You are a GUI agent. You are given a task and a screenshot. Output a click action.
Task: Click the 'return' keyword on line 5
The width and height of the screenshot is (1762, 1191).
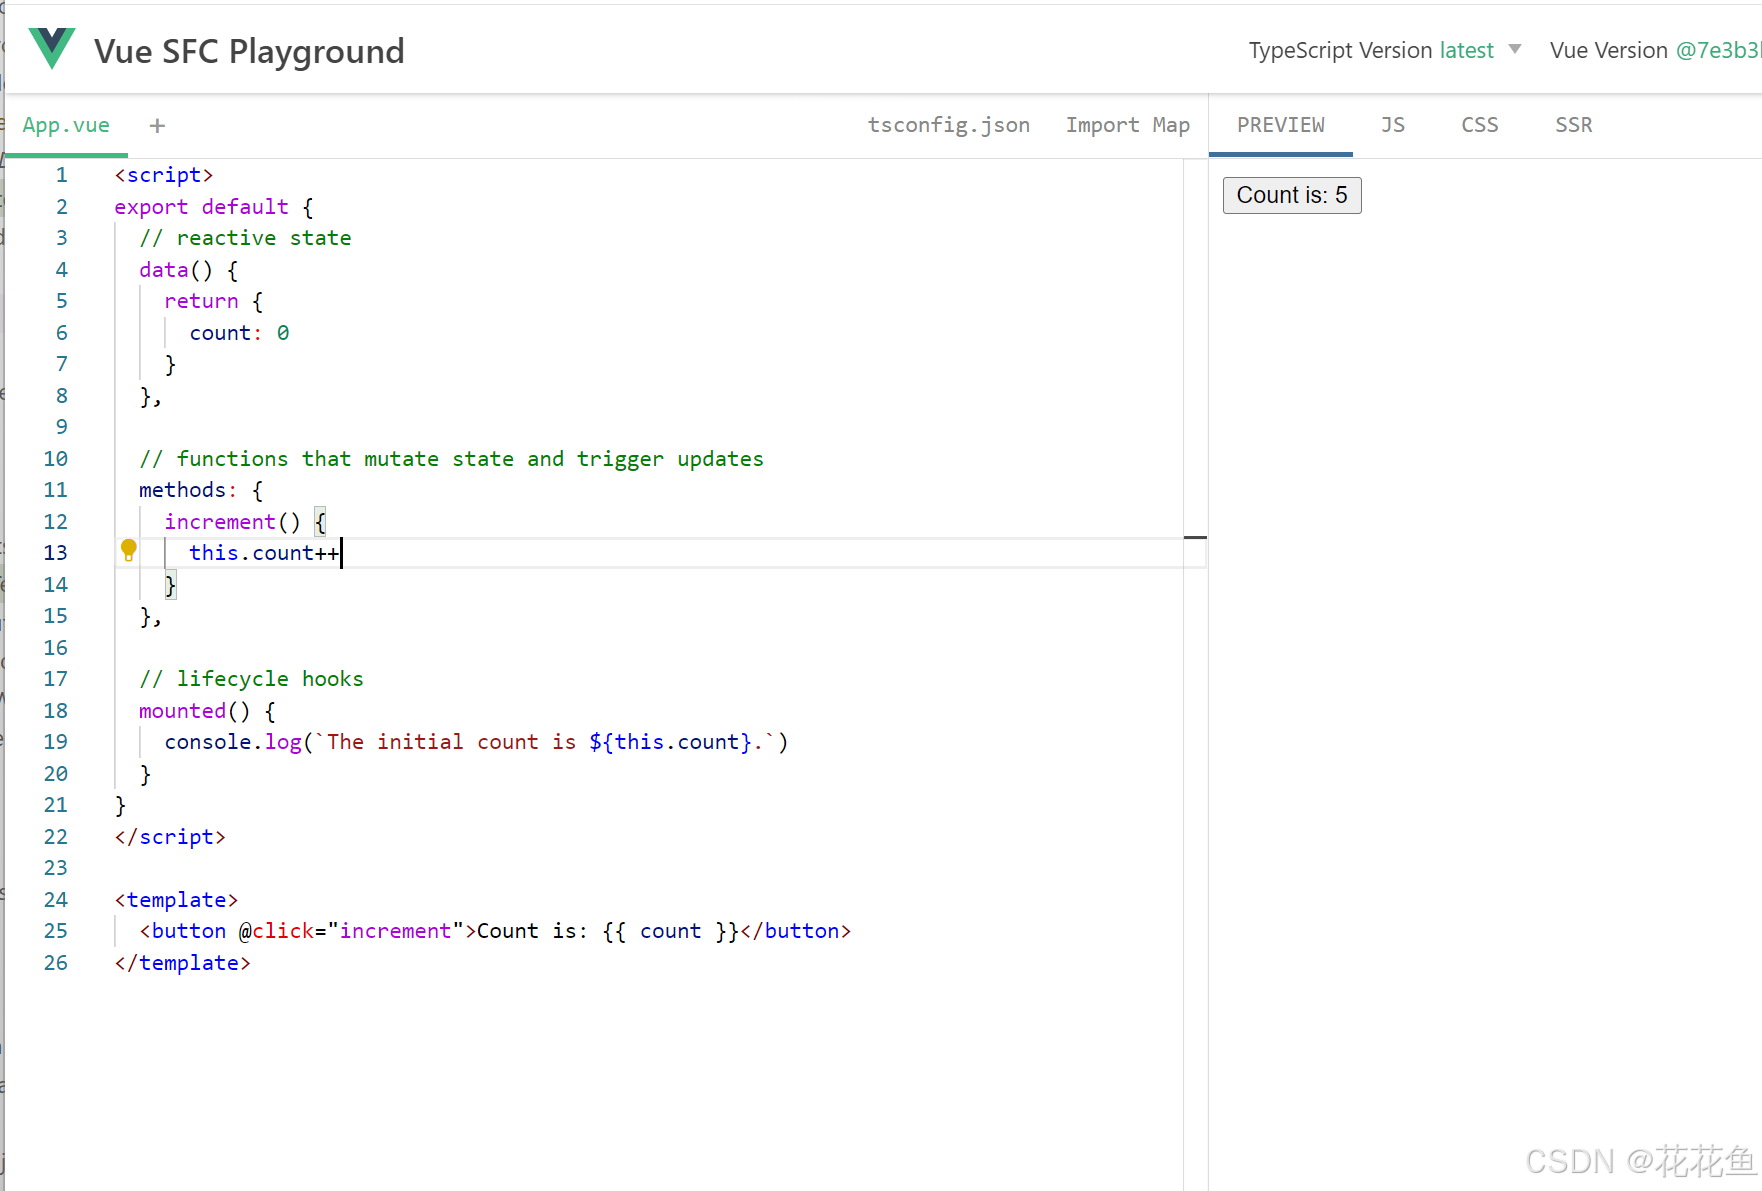click(x=201, y=301)
